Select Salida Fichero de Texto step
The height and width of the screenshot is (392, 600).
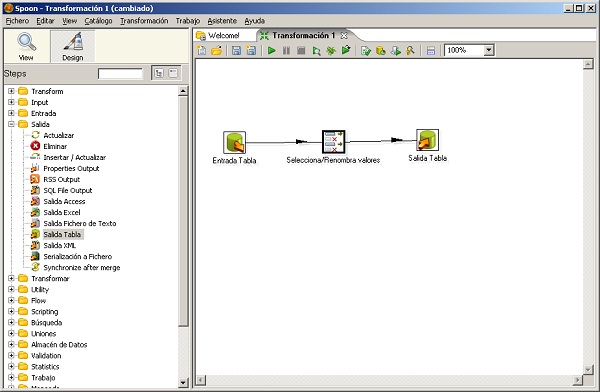80,224
